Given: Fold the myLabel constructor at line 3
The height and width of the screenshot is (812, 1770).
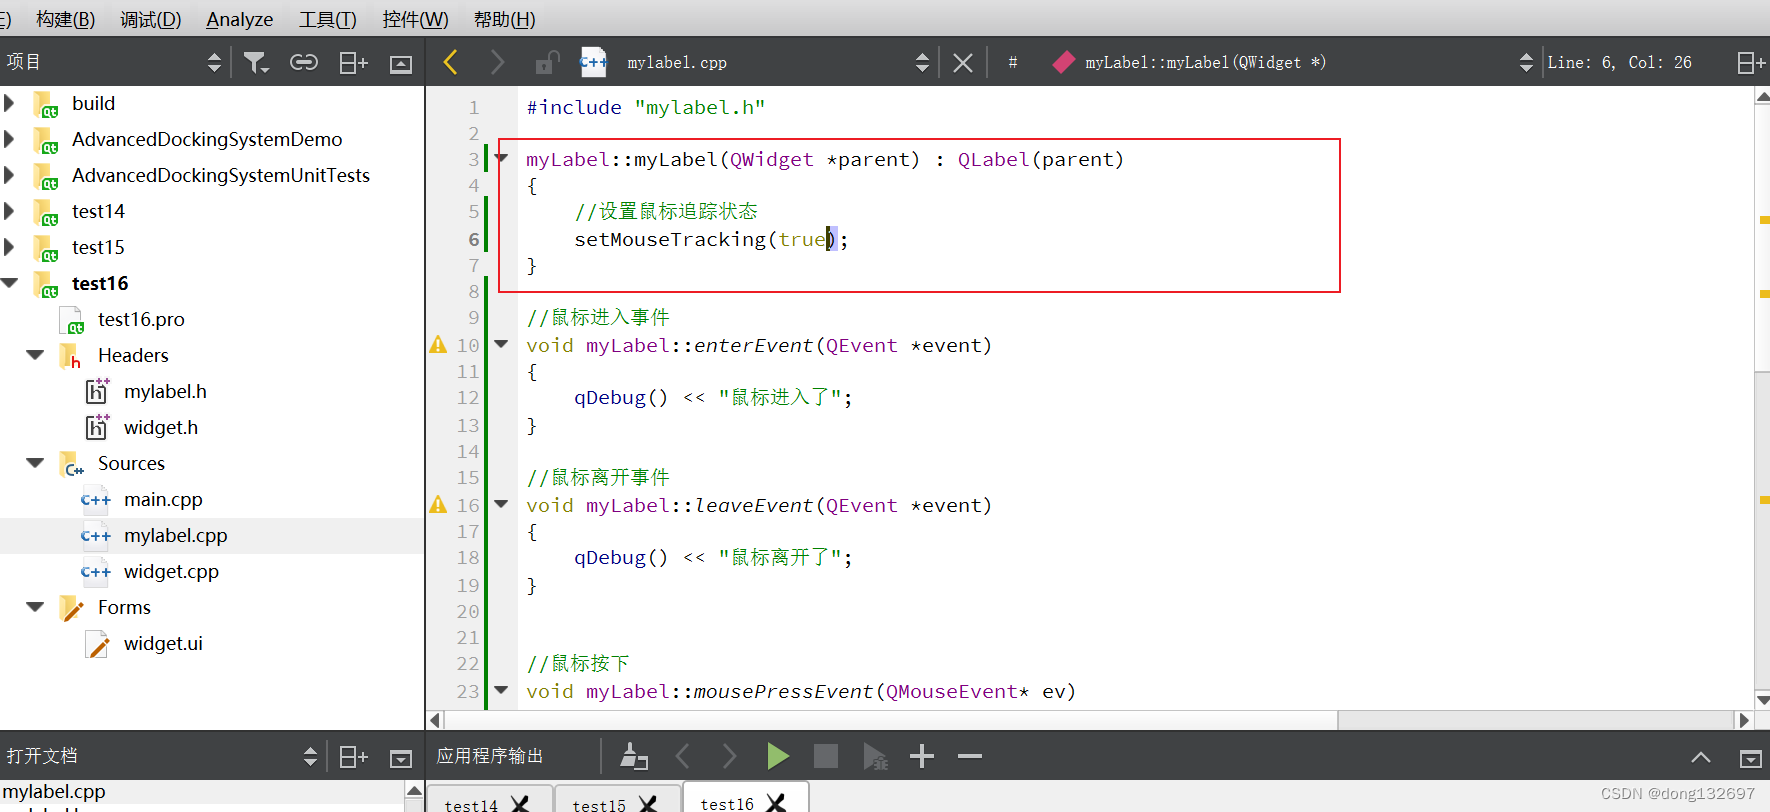Looking at the screenshot, I should pyautogui.click(x=502, y=158).
